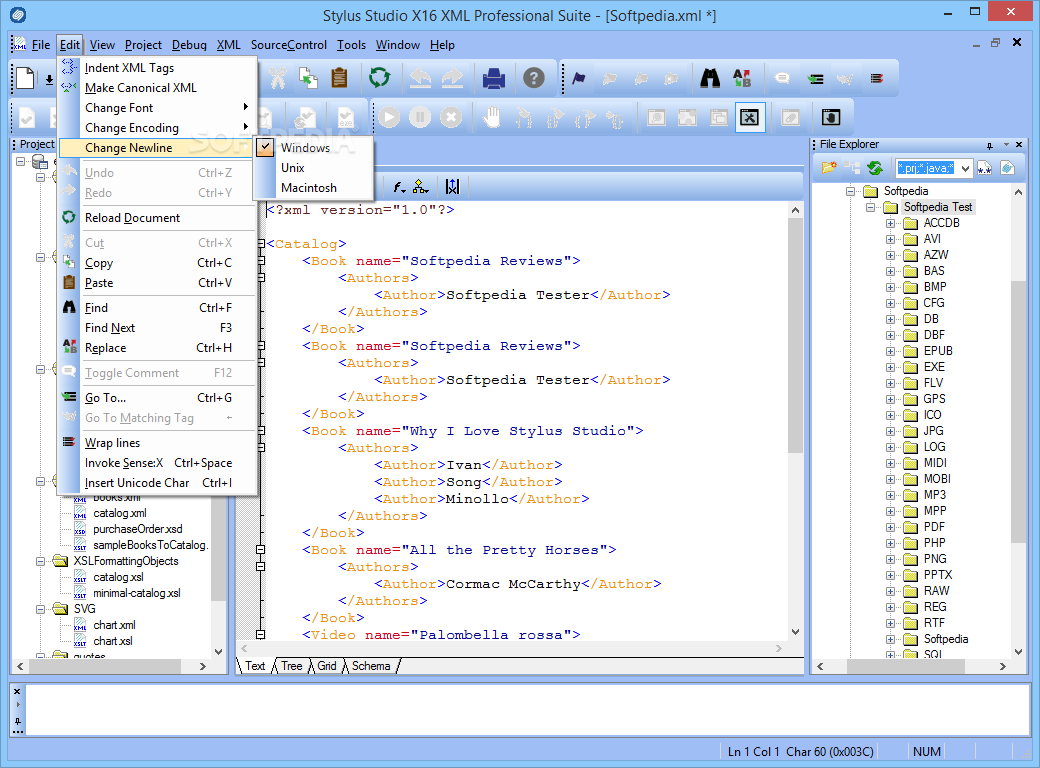This screenshot has width=1040, height=768.
Task: Open catalog.xml in project tree
Action: coord(120,513)
